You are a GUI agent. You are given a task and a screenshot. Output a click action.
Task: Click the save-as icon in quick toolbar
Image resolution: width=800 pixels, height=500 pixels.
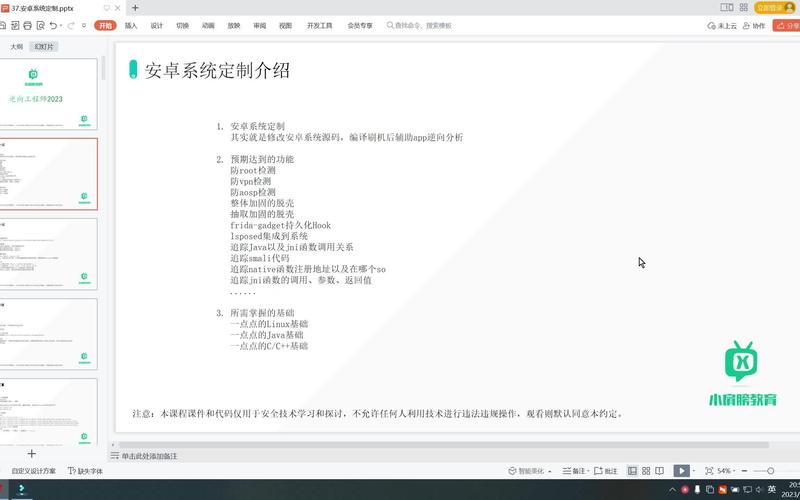(x=15, y=26)
